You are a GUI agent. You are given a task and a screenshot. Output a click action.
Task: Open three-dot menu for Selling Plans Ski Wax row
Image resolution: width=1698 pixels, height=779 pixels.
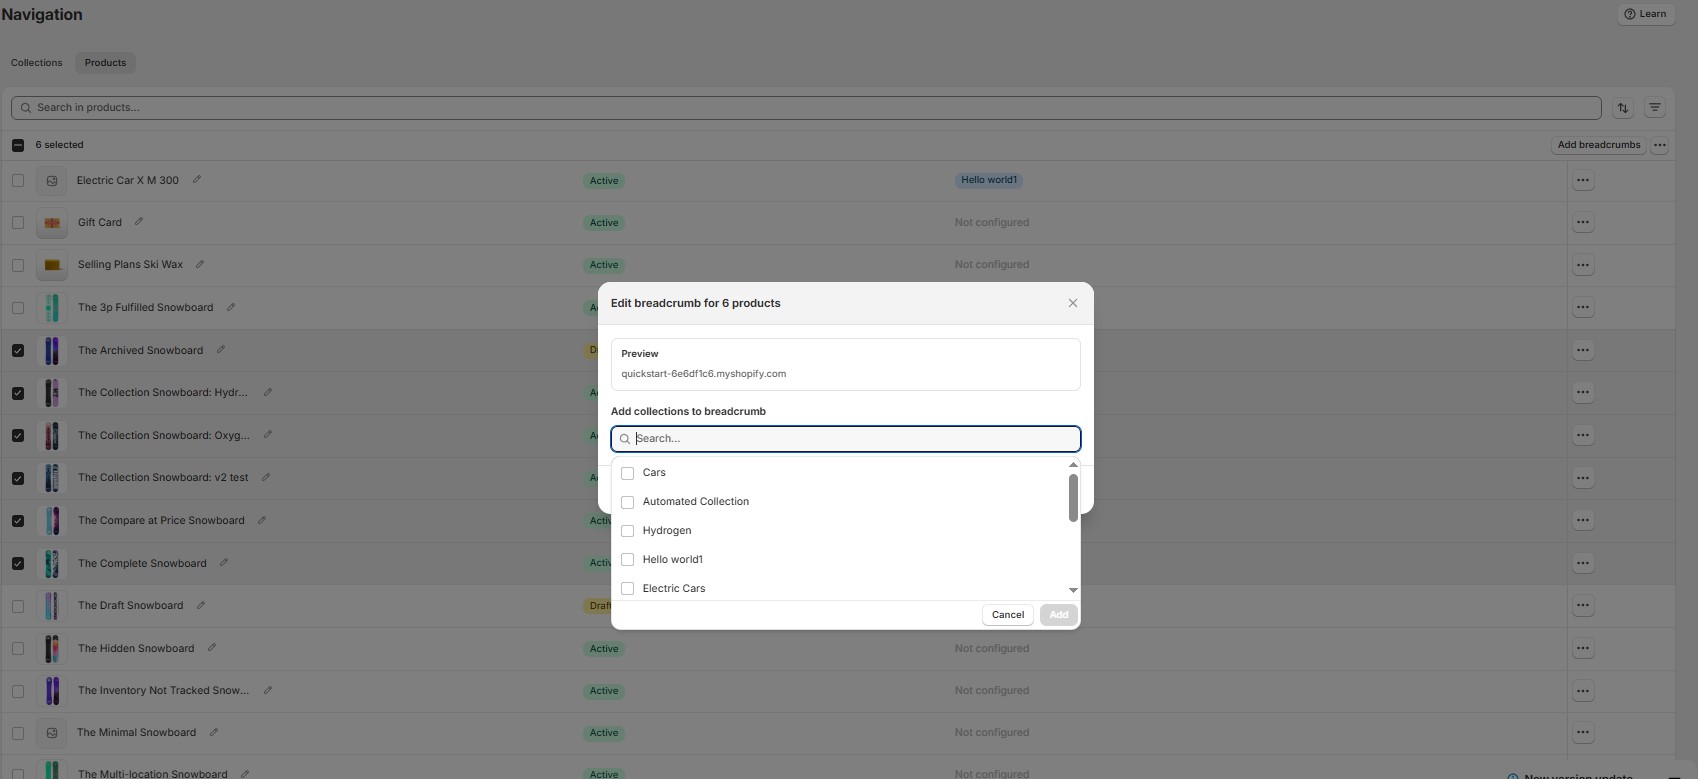point(1583,265)
